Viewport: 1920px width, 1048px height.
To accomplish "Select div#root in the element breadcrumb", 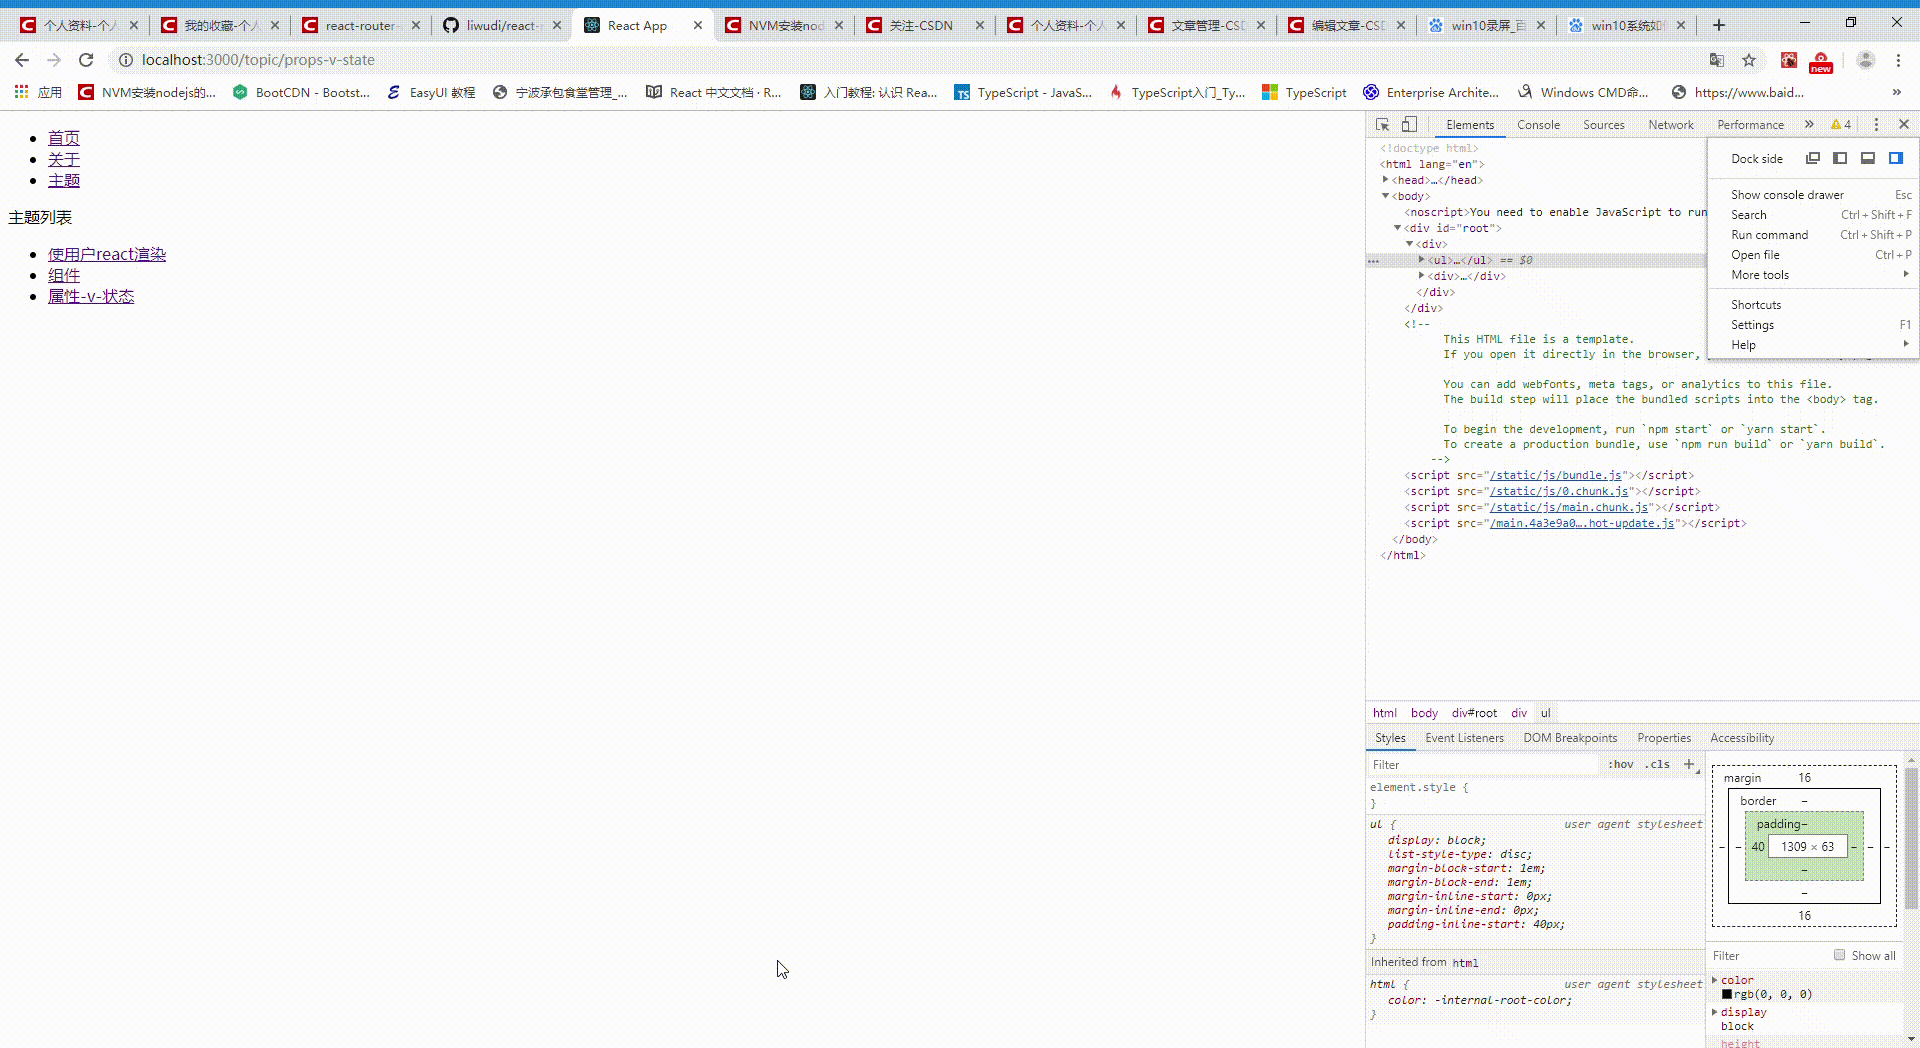I will (x=1474, y=712).
